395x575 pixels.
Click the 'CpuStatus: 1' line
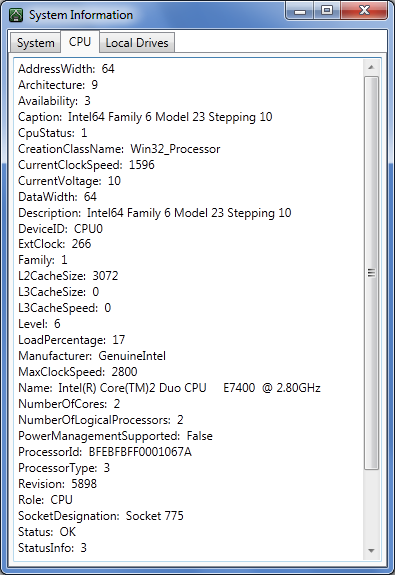coord(53,133)
